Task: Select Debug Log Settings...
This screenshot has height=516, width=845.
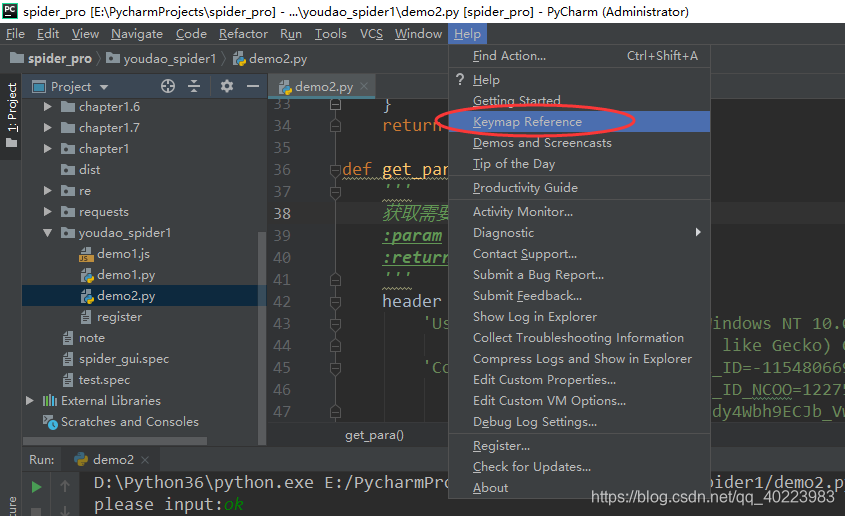Action: point(579,422)
